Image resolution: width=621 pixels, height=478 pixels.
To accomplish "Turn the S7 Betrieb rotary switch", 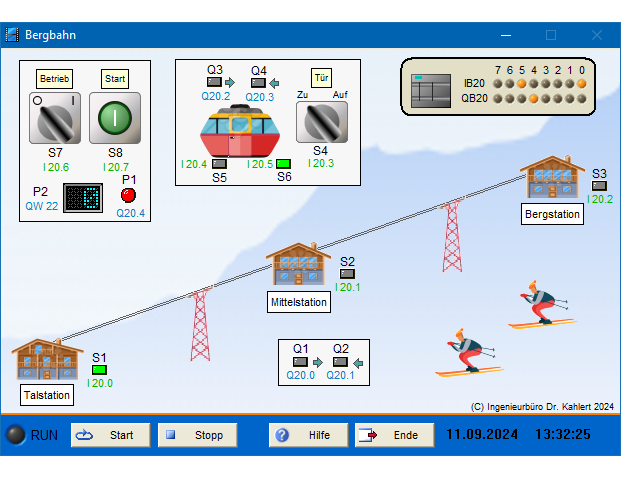I will click(x=55, y=118).
